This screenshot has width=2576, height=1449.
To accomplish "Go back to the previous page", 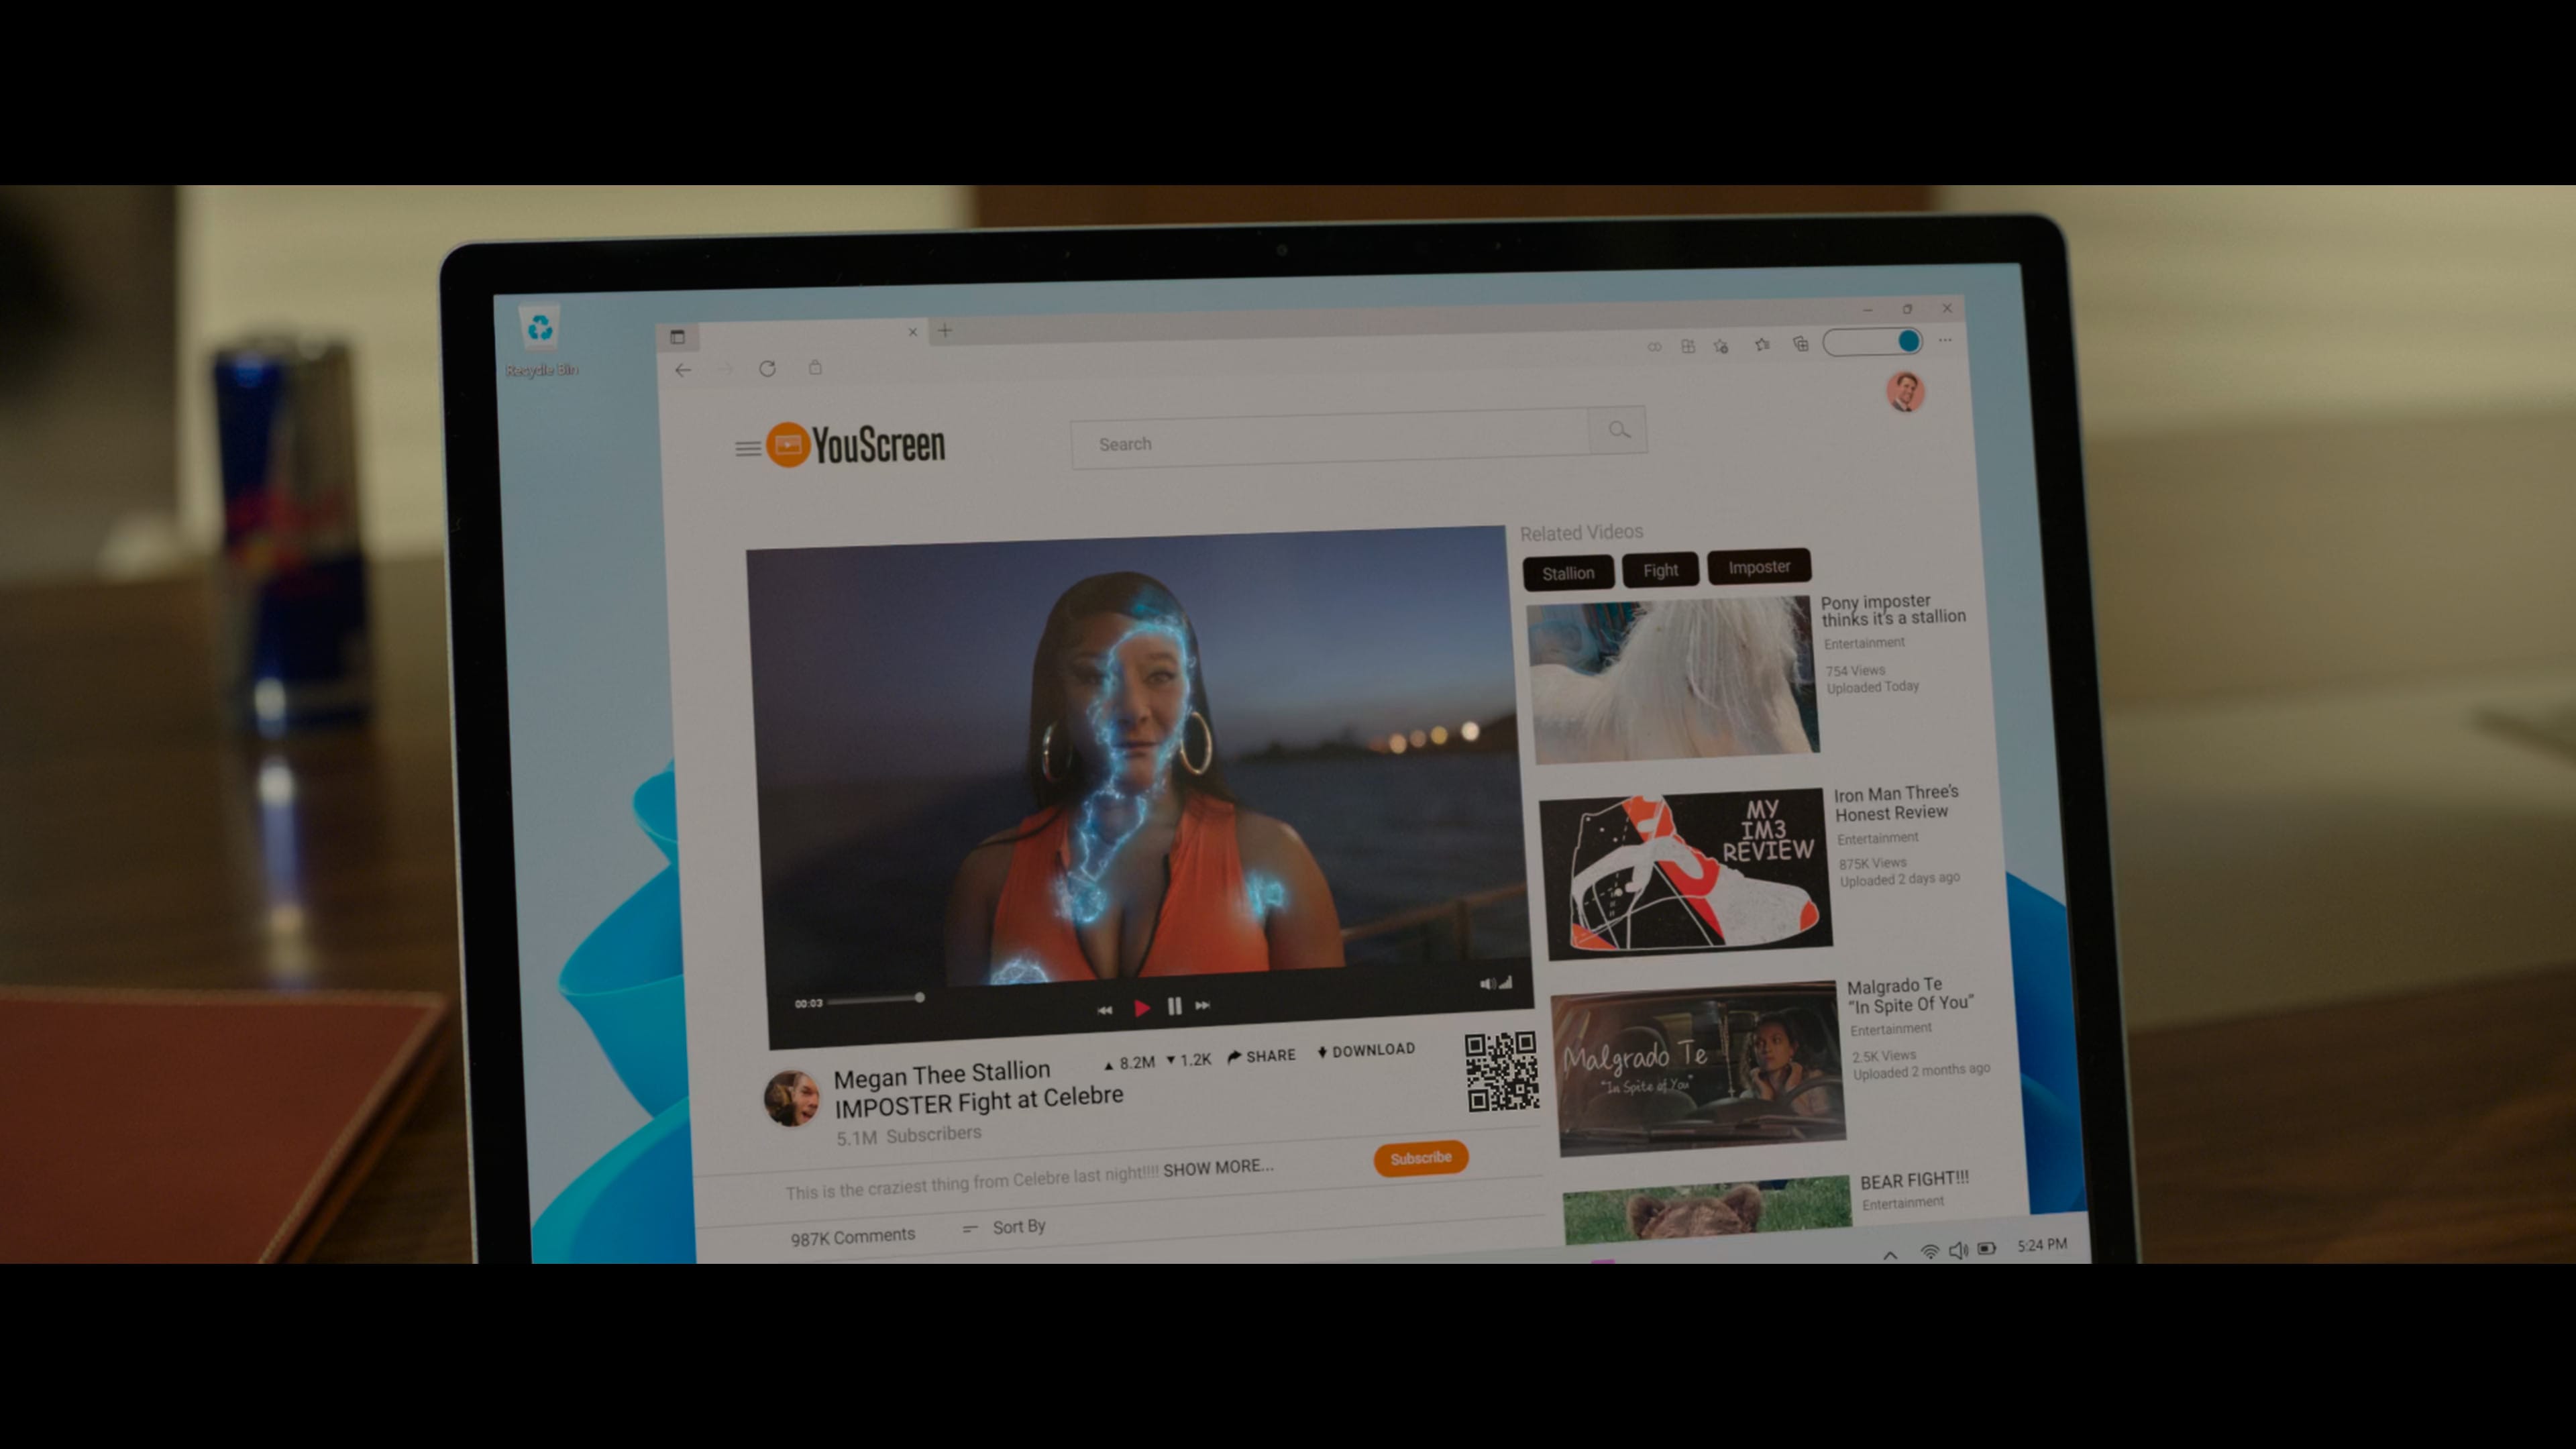I will tap(683, 370).
